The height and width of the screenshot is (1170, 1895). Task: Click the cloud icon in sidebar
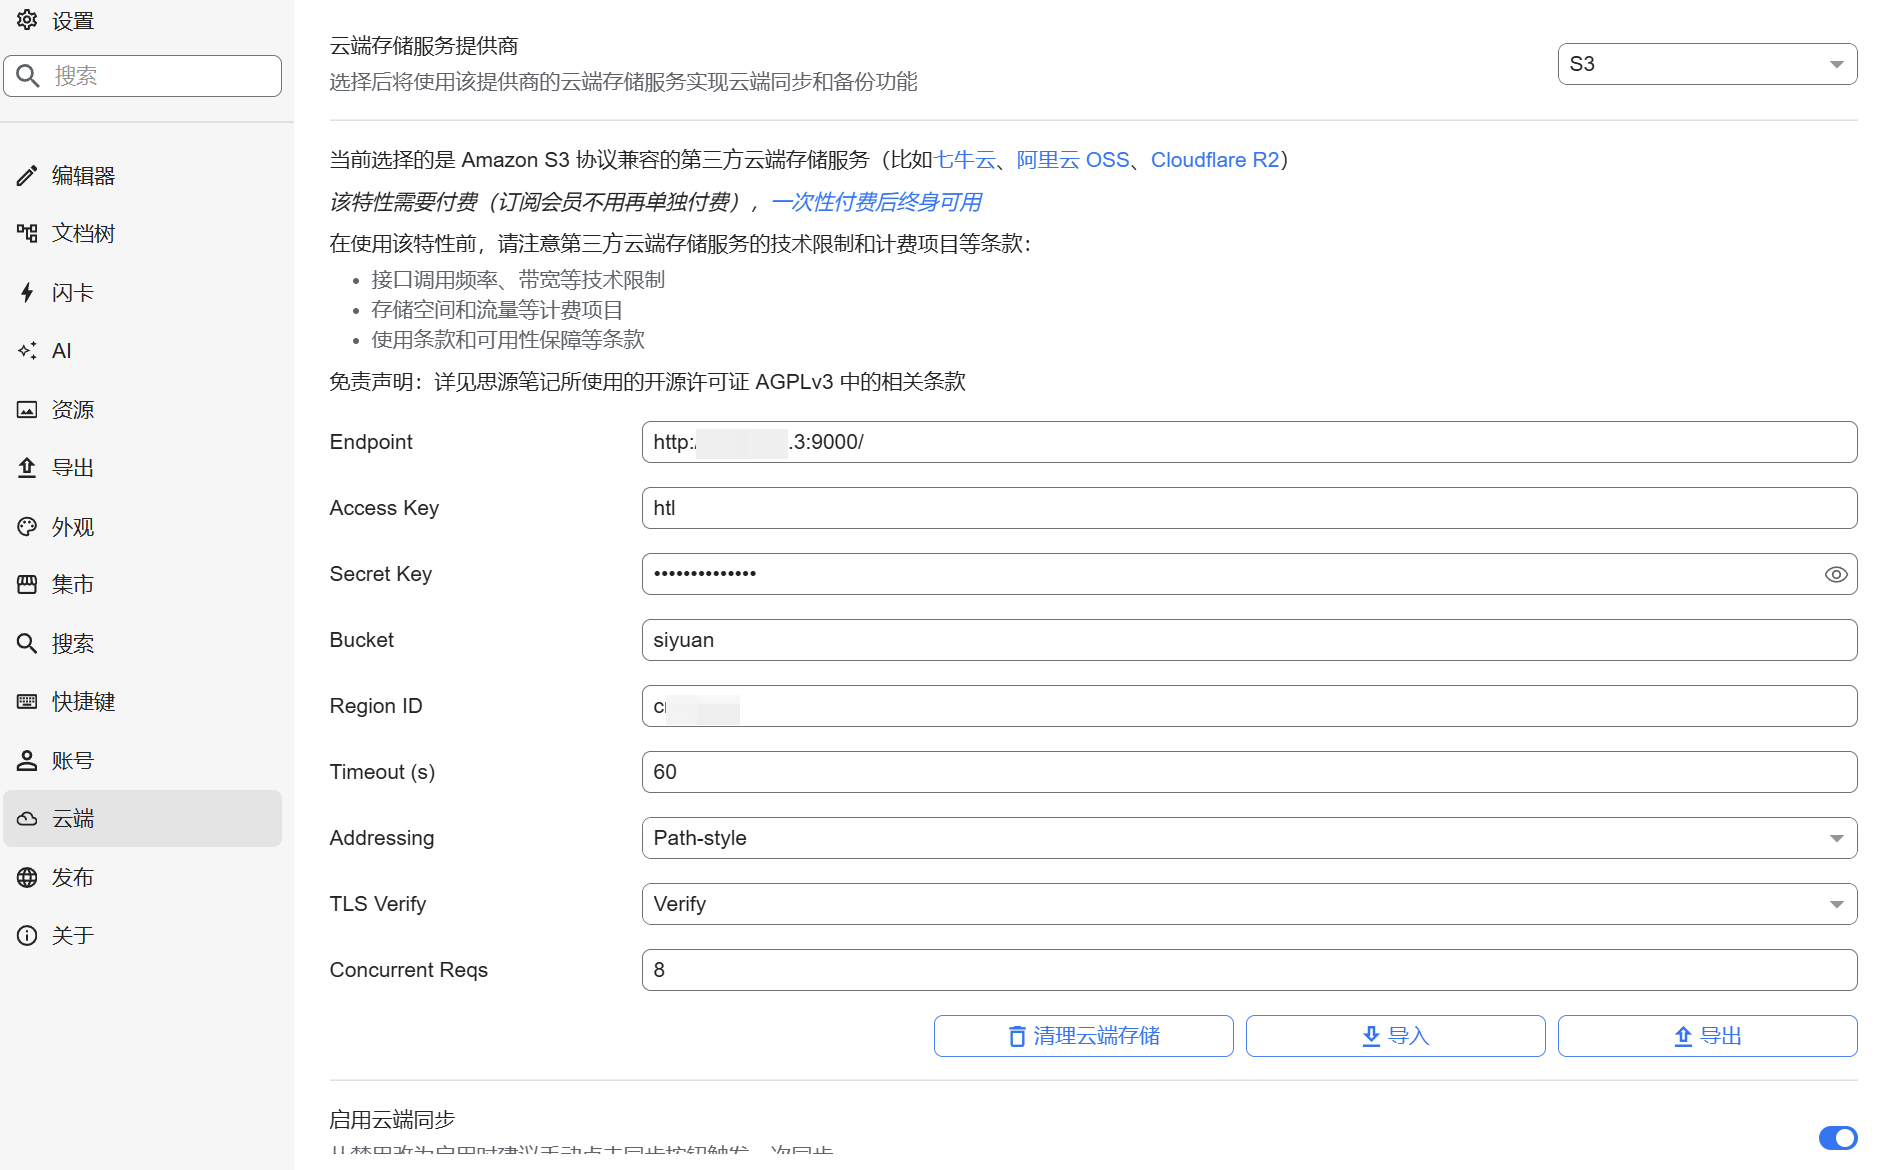(27, 818)
